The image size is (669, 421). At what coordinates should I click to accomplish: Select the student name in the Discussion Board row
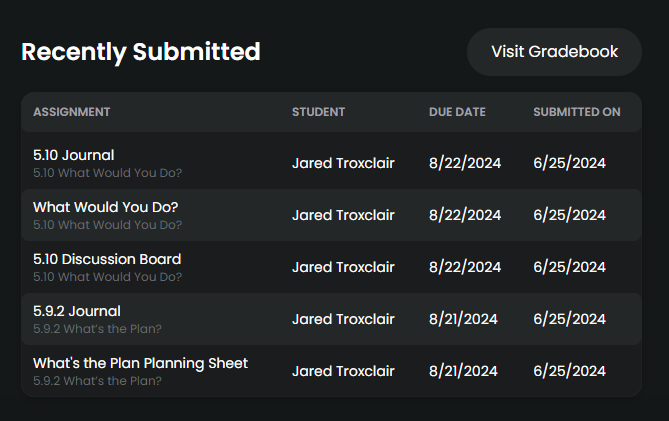(343, 267)
